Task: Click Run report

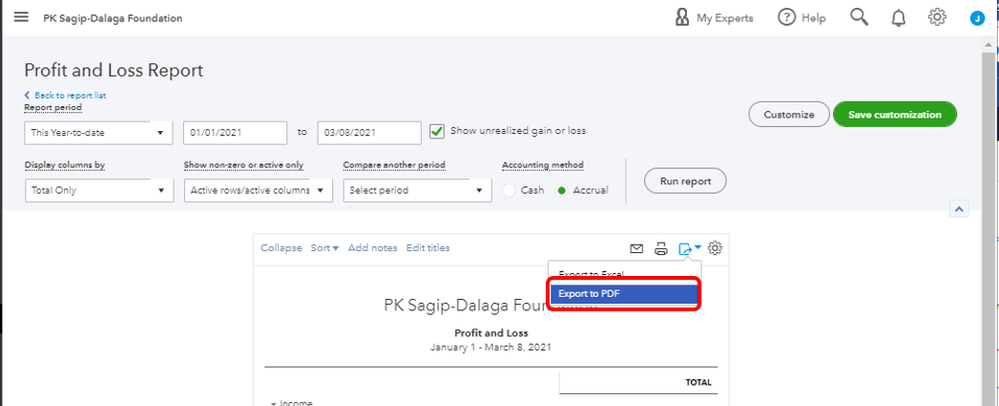Action: pos(685,181)
